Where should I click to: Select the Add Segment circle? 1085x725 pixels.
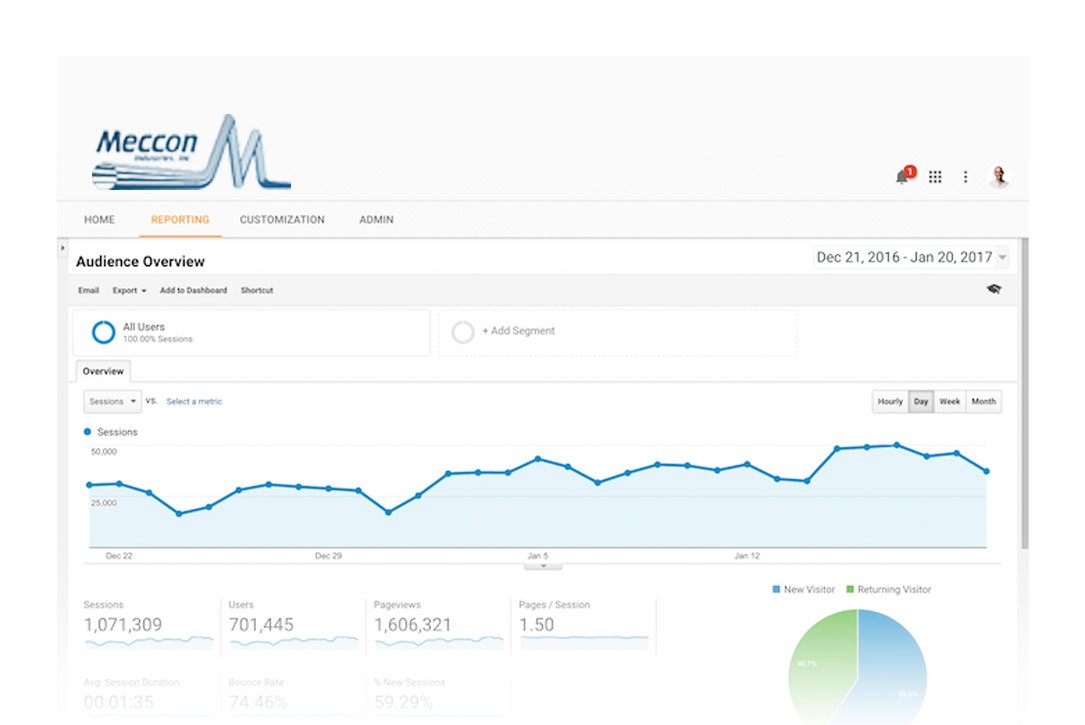463,331
